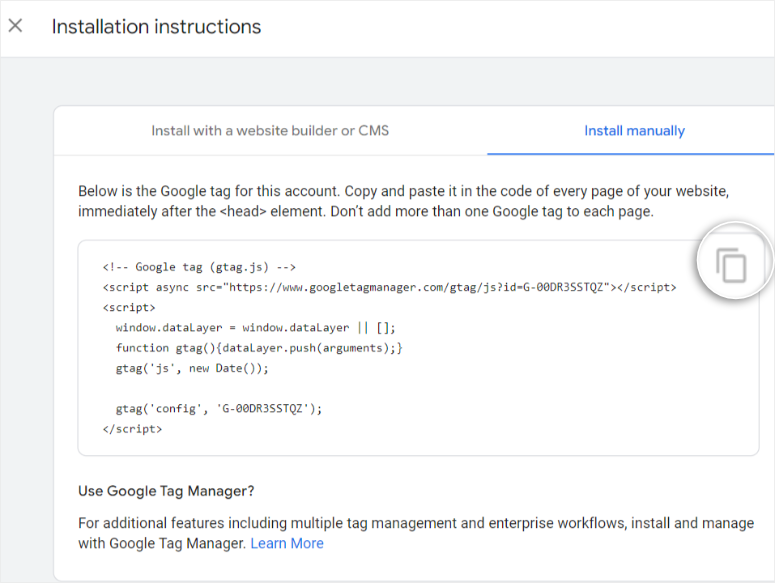Image resolution: width=775 pixels, height=583 pixels.
Task: Click the window.dataLayer assignment line
Action: [x=255, y=328]
